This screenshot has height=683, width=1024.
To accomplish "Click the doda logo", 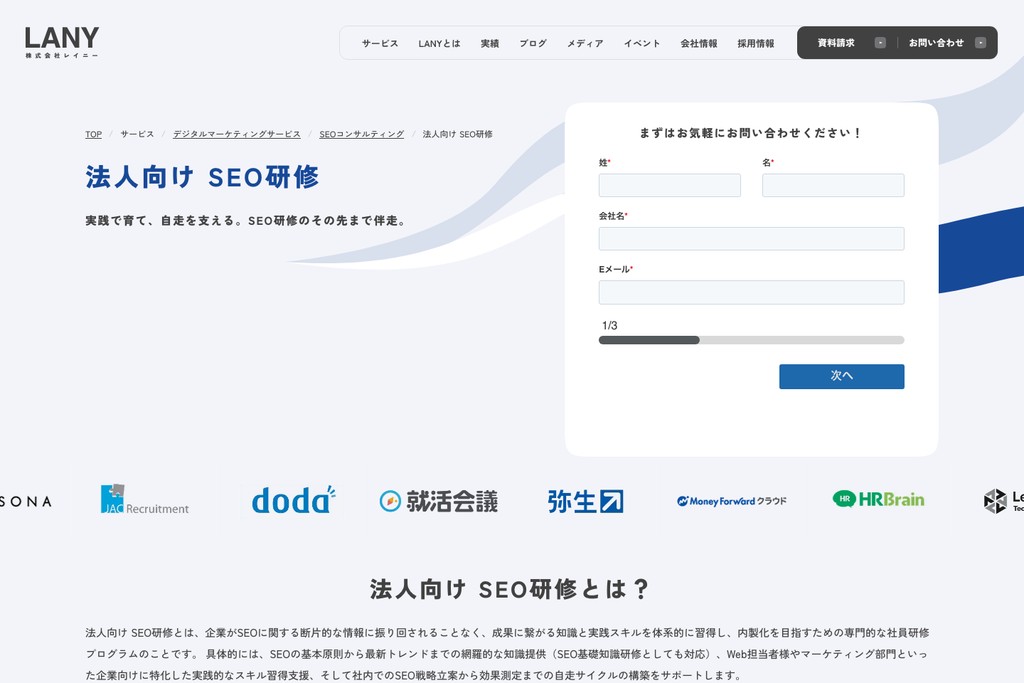I will tap(293, 500).
